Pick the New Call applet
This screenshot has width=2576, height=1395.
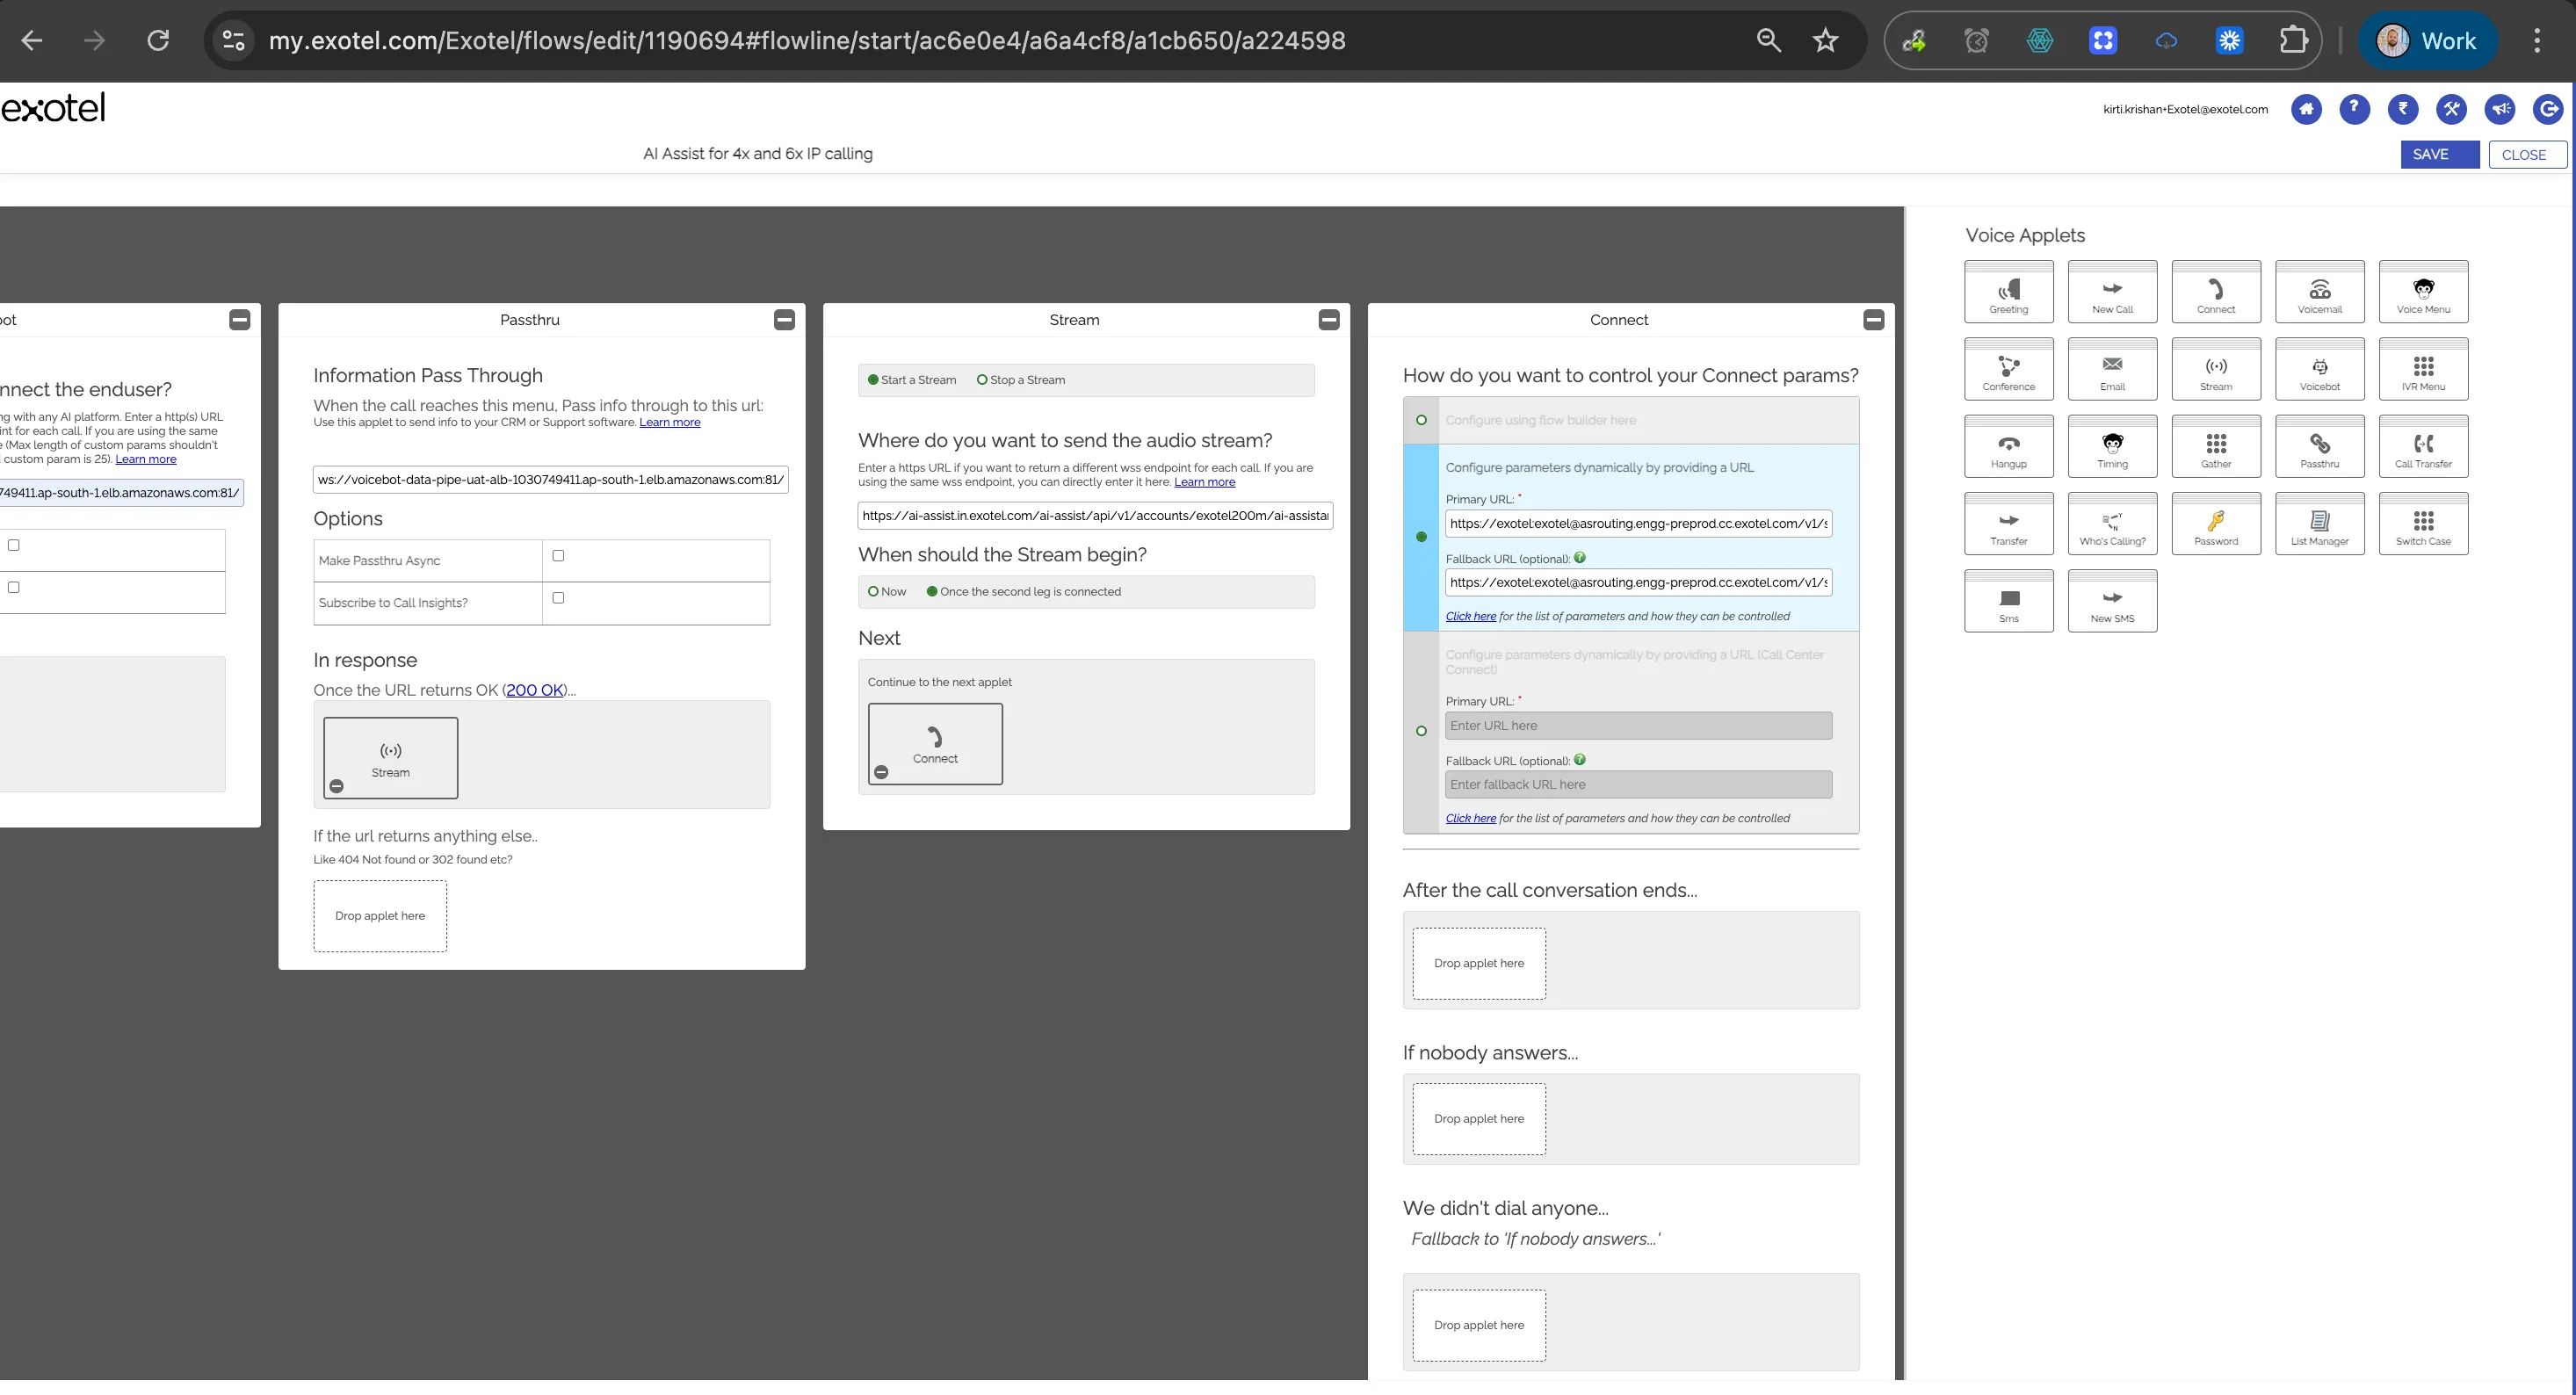[2112, 292]
